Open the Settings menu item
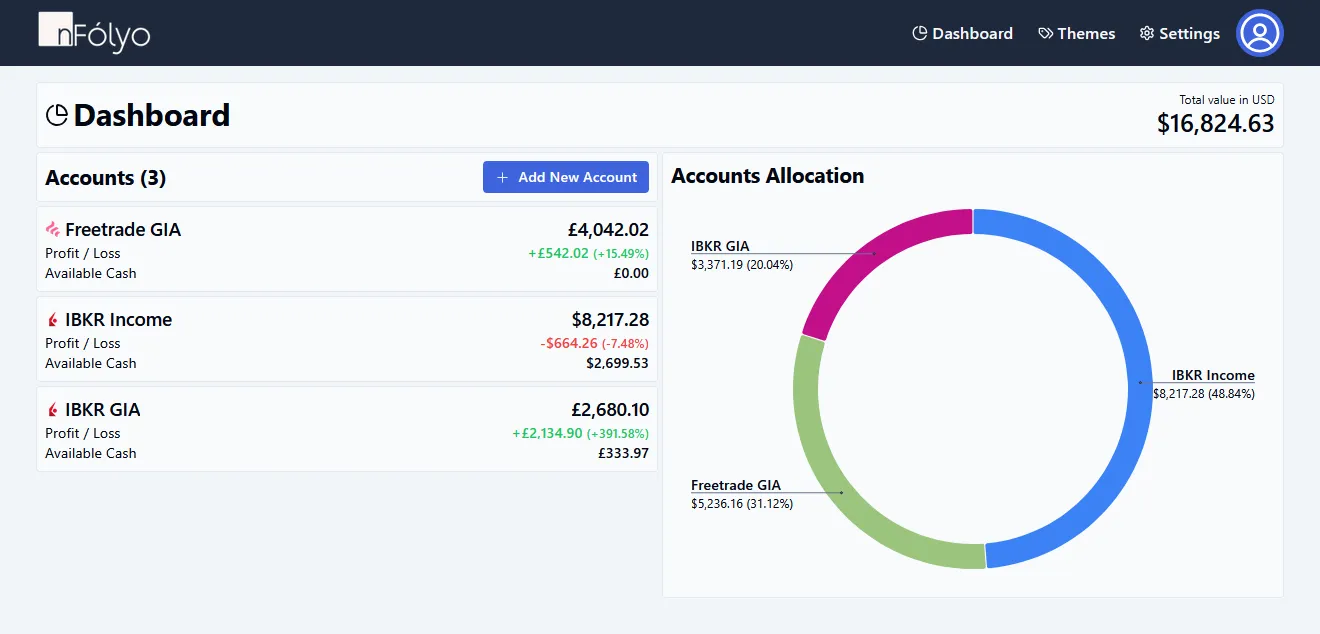Viewport: 1320px width, 634px height. coord(1180,34)
